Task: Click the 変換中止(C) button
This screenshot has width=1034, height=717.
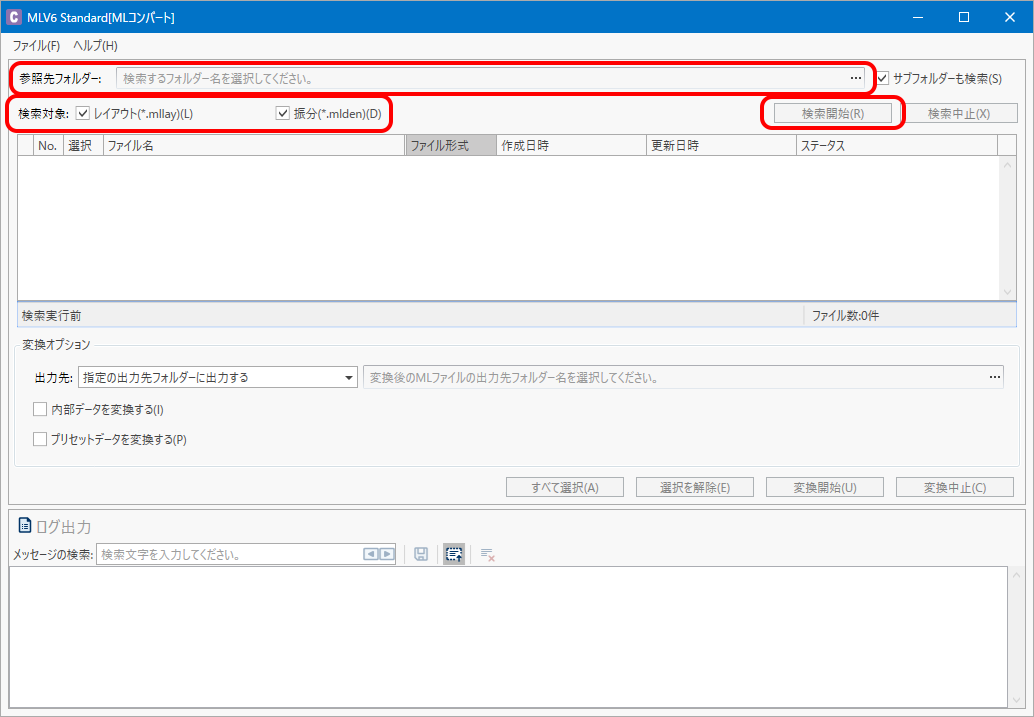Action: [954, 487]
